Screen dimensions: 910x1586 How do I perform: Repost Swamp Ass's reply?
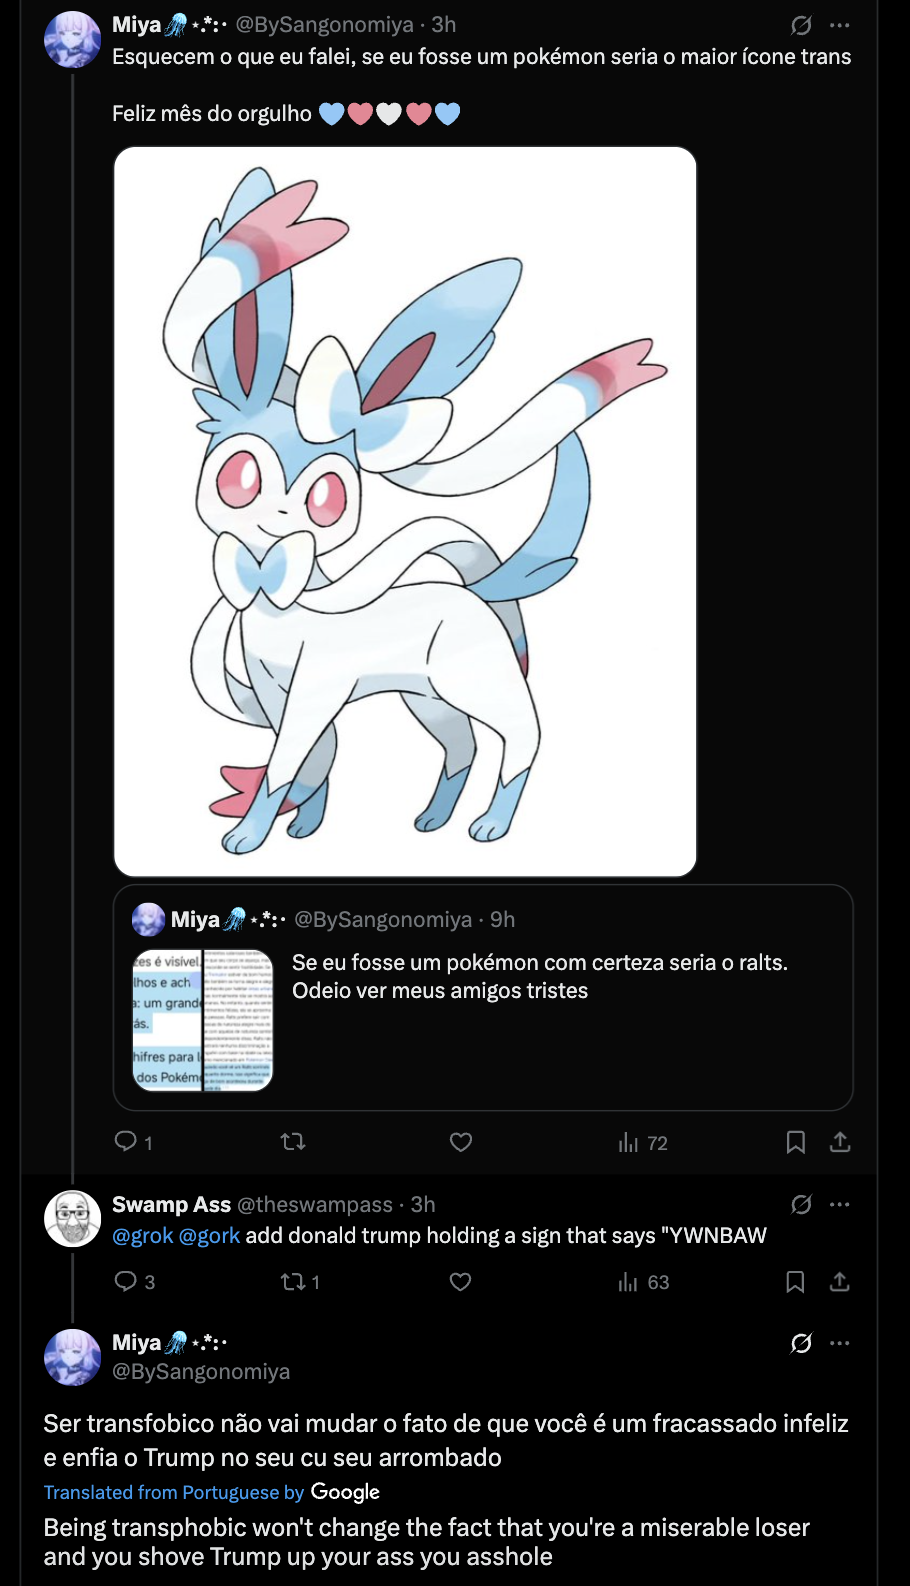(x=293, y=1282)
